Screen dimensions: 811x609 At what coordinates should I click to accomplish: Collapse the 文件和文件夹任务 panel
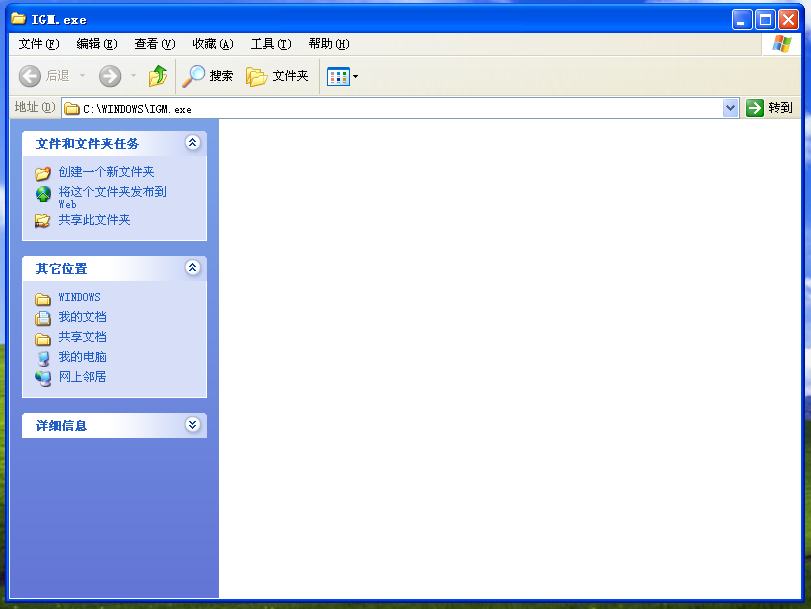[192, 142]
